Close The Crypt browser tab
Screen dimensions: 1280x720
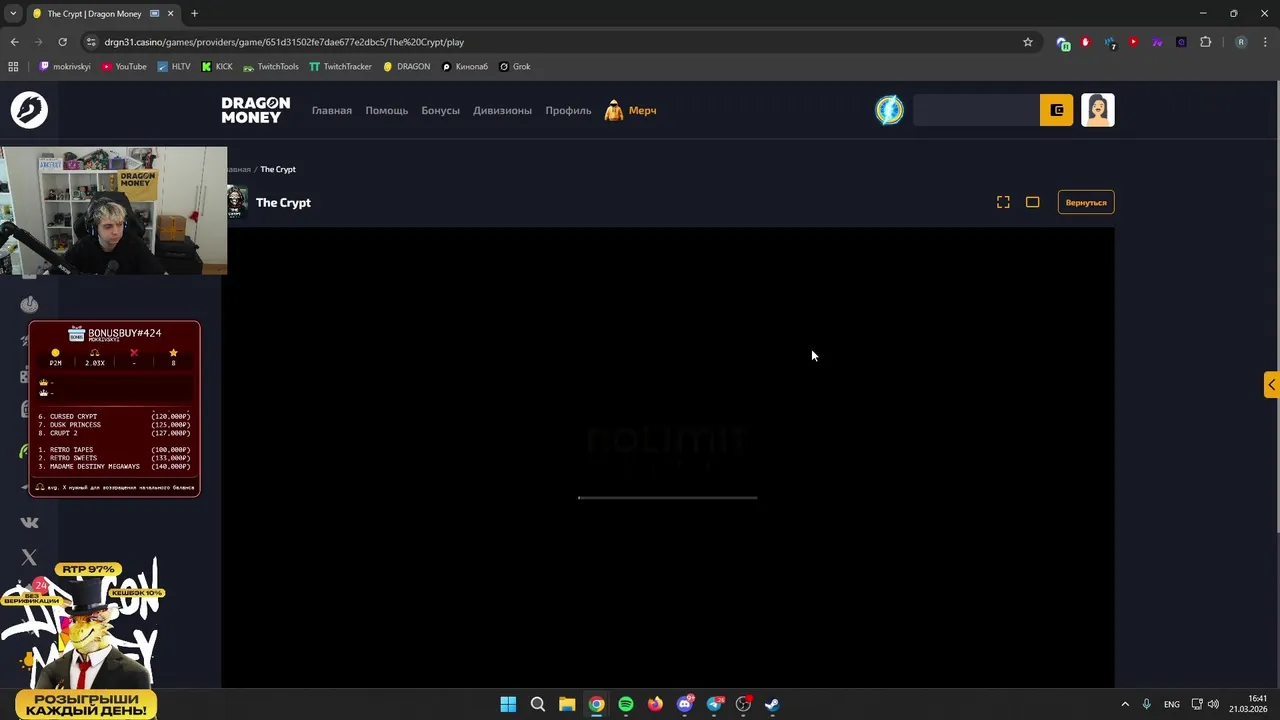169,14
